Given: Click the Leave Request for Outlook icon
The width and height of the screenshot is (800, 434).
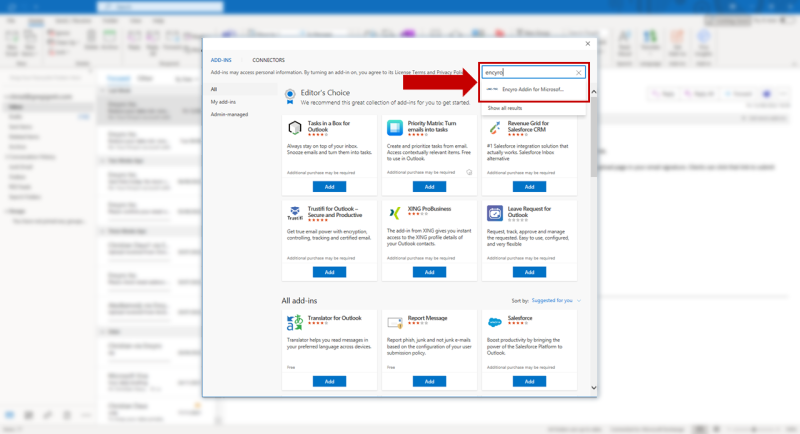Looking at the screenshot, I should pyautogui.click(x=494, y=213).
